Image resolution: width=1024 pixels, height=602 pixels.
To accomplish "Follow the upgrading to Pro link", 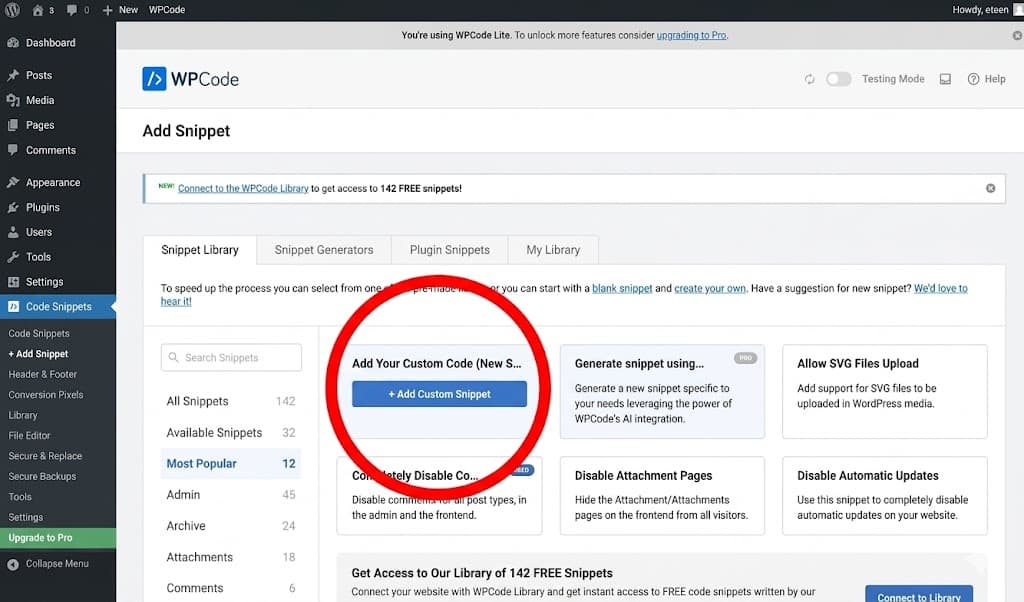I will pos(691,34).
